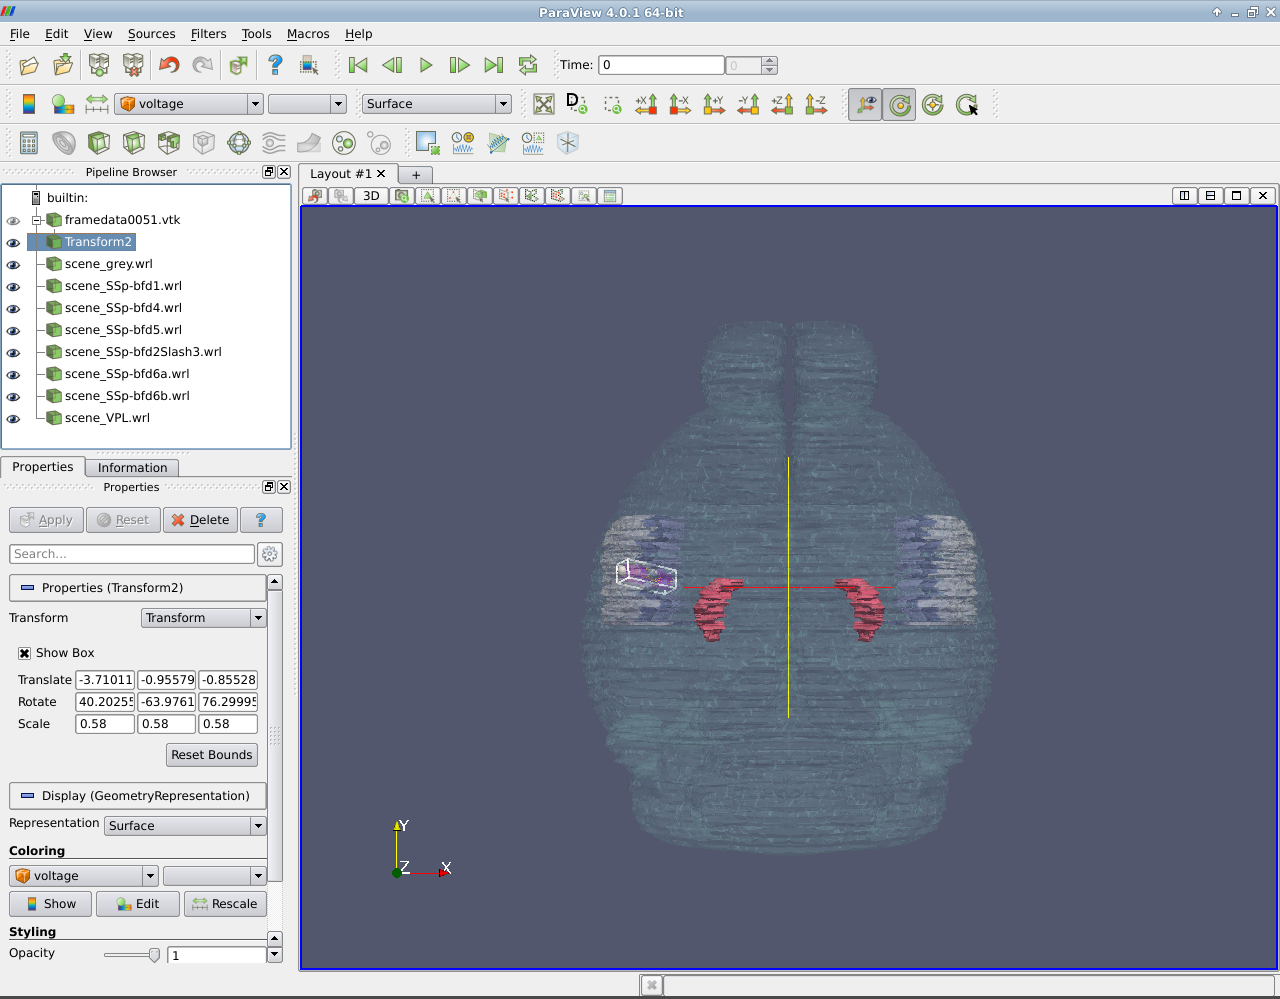Open the toolbar Surface representation dropdown
Image resolution: width=1280 pixels, height=999 pixels.
click(x=436, y=104)
